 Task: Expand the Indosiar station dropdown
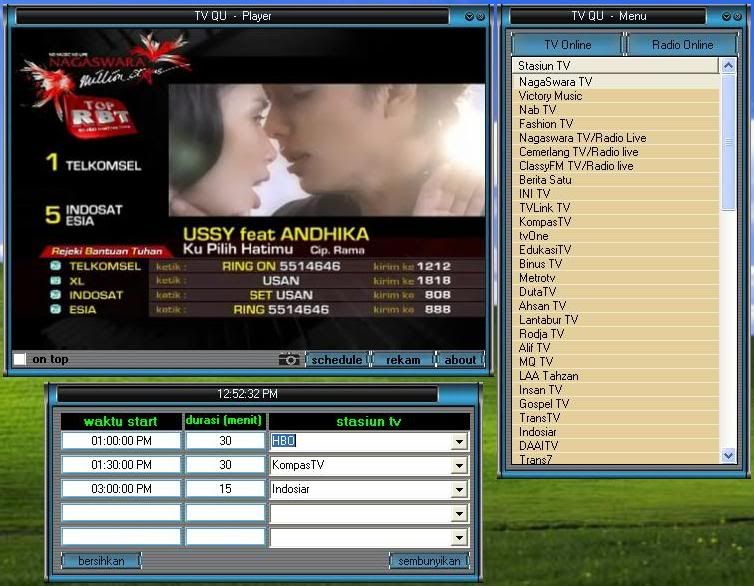[460, 489]
